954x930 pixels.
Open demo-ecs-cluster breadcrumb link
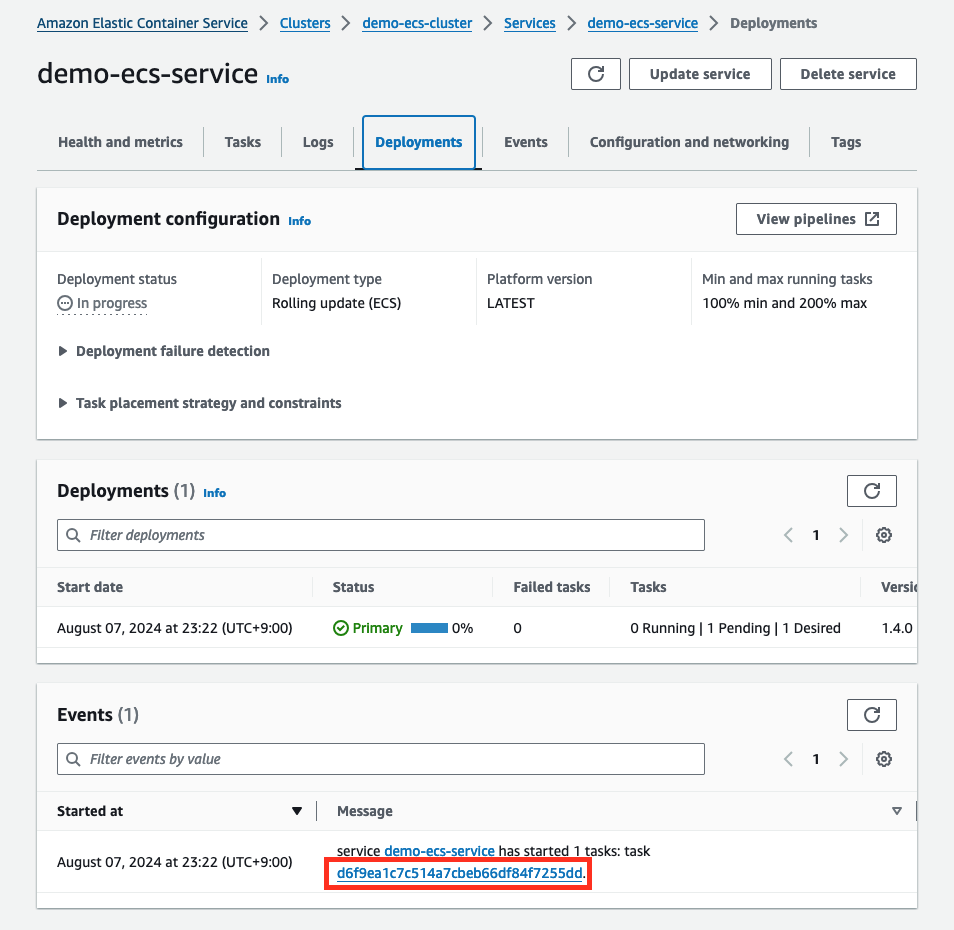point(417,23)
